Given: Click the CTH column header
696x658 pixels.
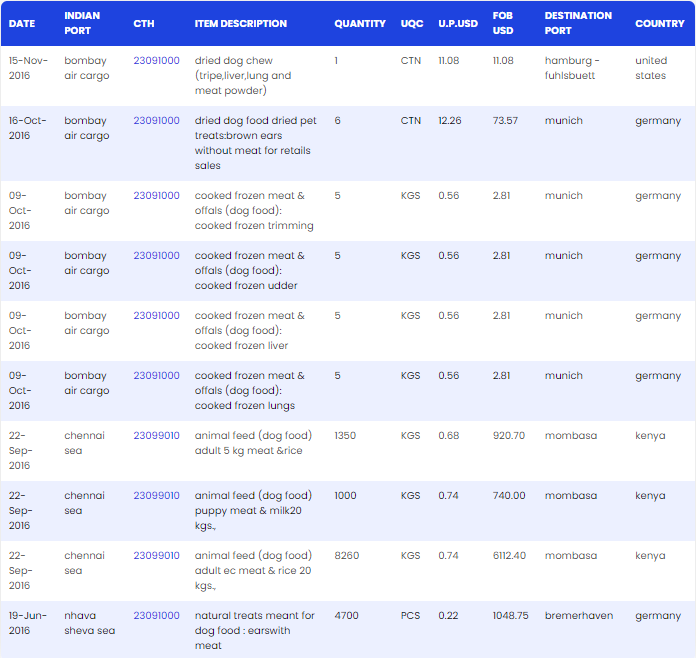Looking at the screenshot, I should (x=144, y=24).
